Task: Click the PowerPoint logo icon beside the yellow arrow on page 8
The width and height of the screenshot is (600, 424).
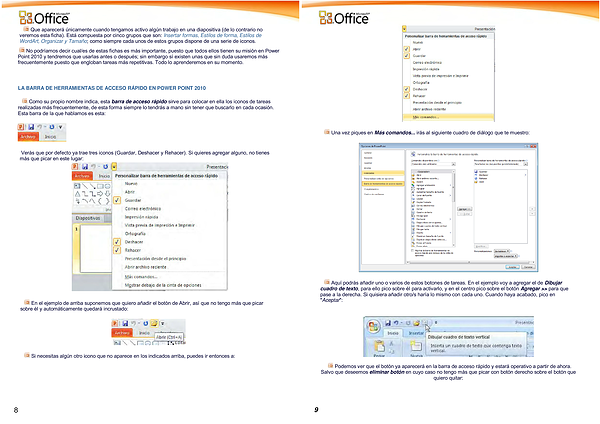Action: 75,166
